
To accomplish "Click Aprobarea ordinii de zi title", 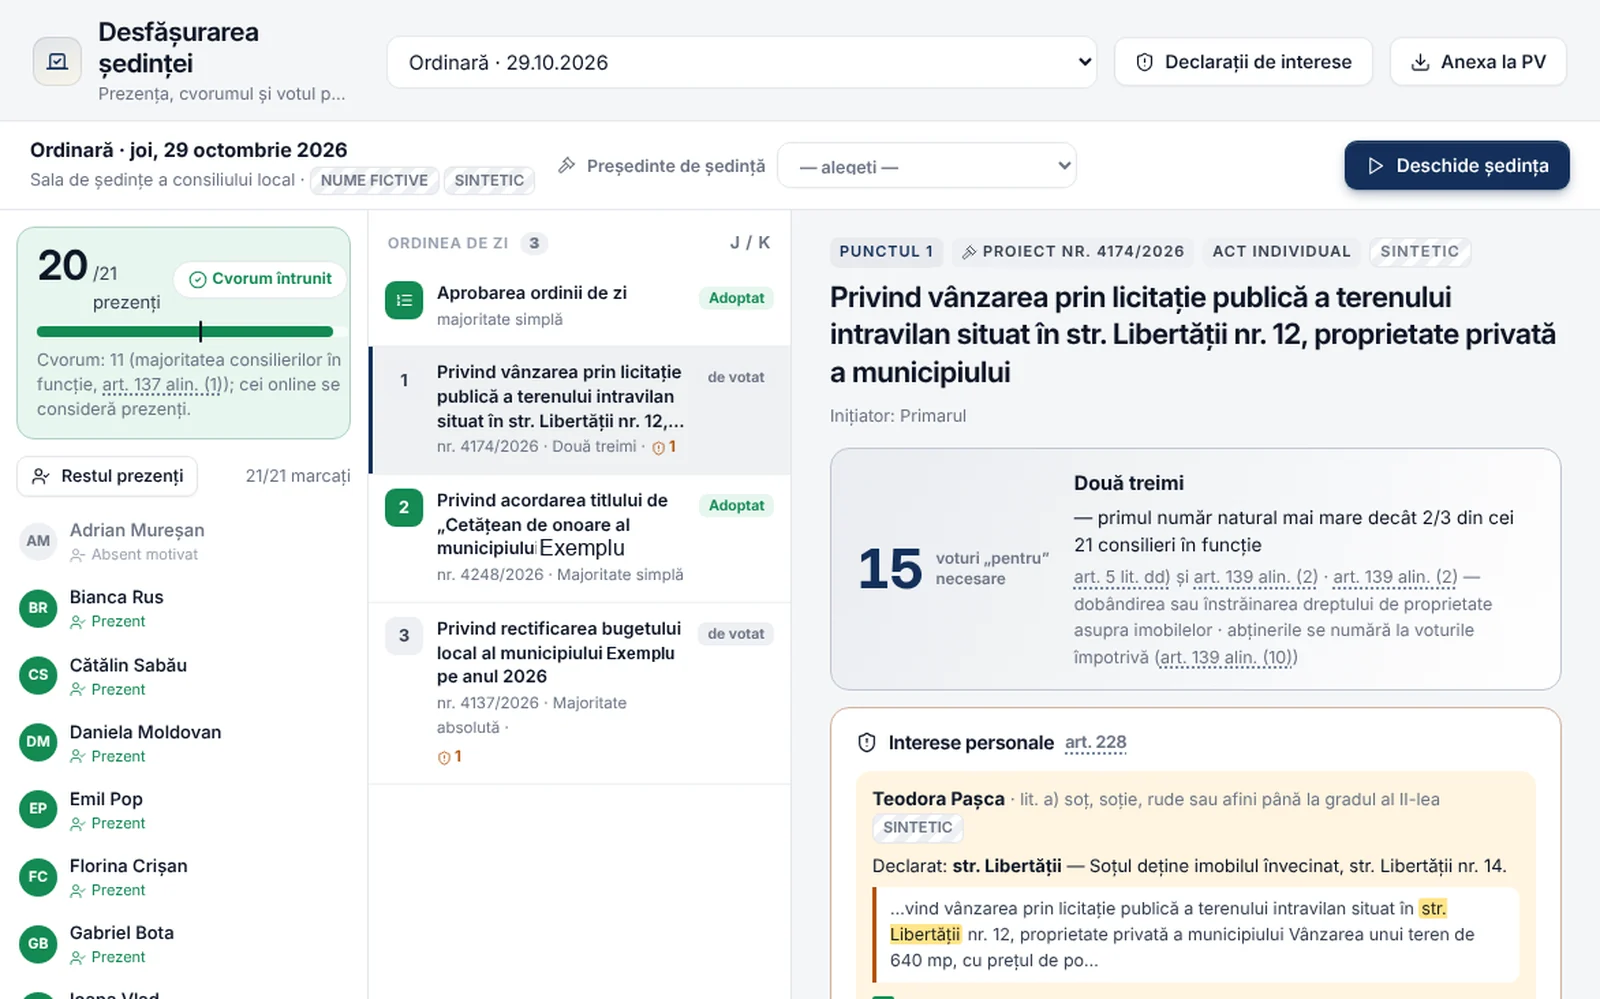I will click(x=532, y=293).
